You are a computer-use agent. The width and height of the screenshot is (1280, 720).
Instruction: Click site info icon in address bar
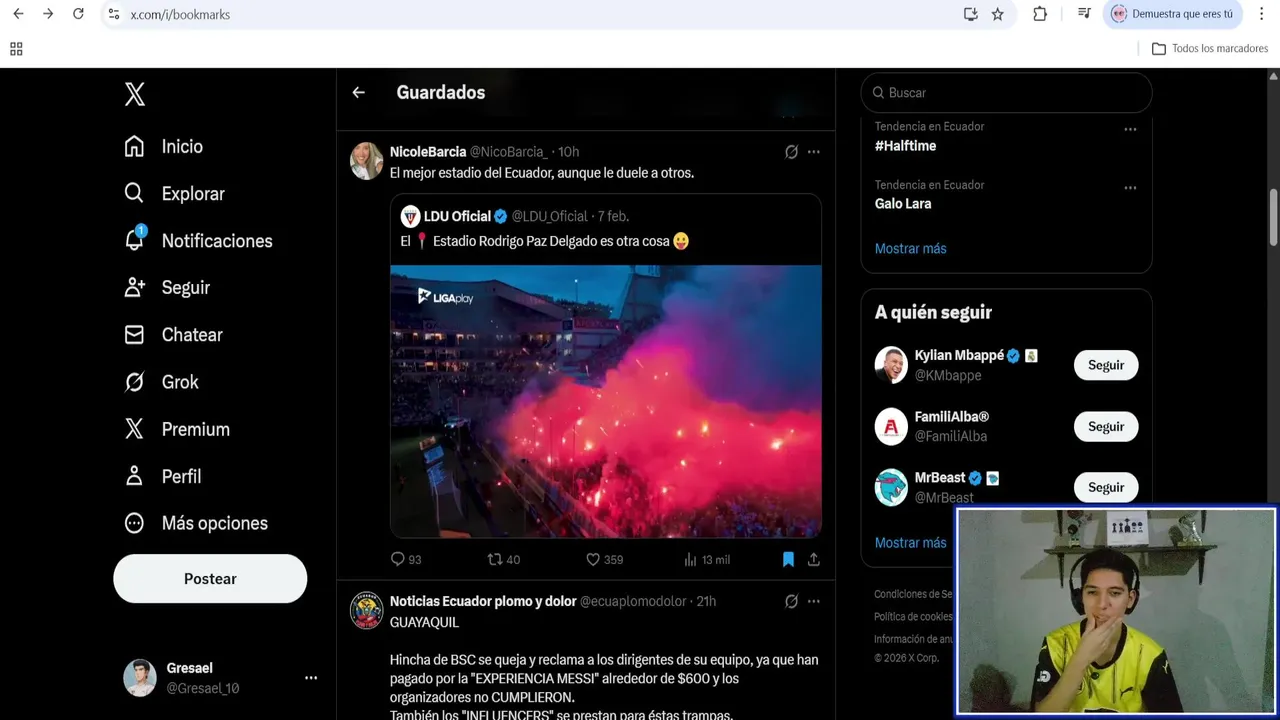pos(113,14)
